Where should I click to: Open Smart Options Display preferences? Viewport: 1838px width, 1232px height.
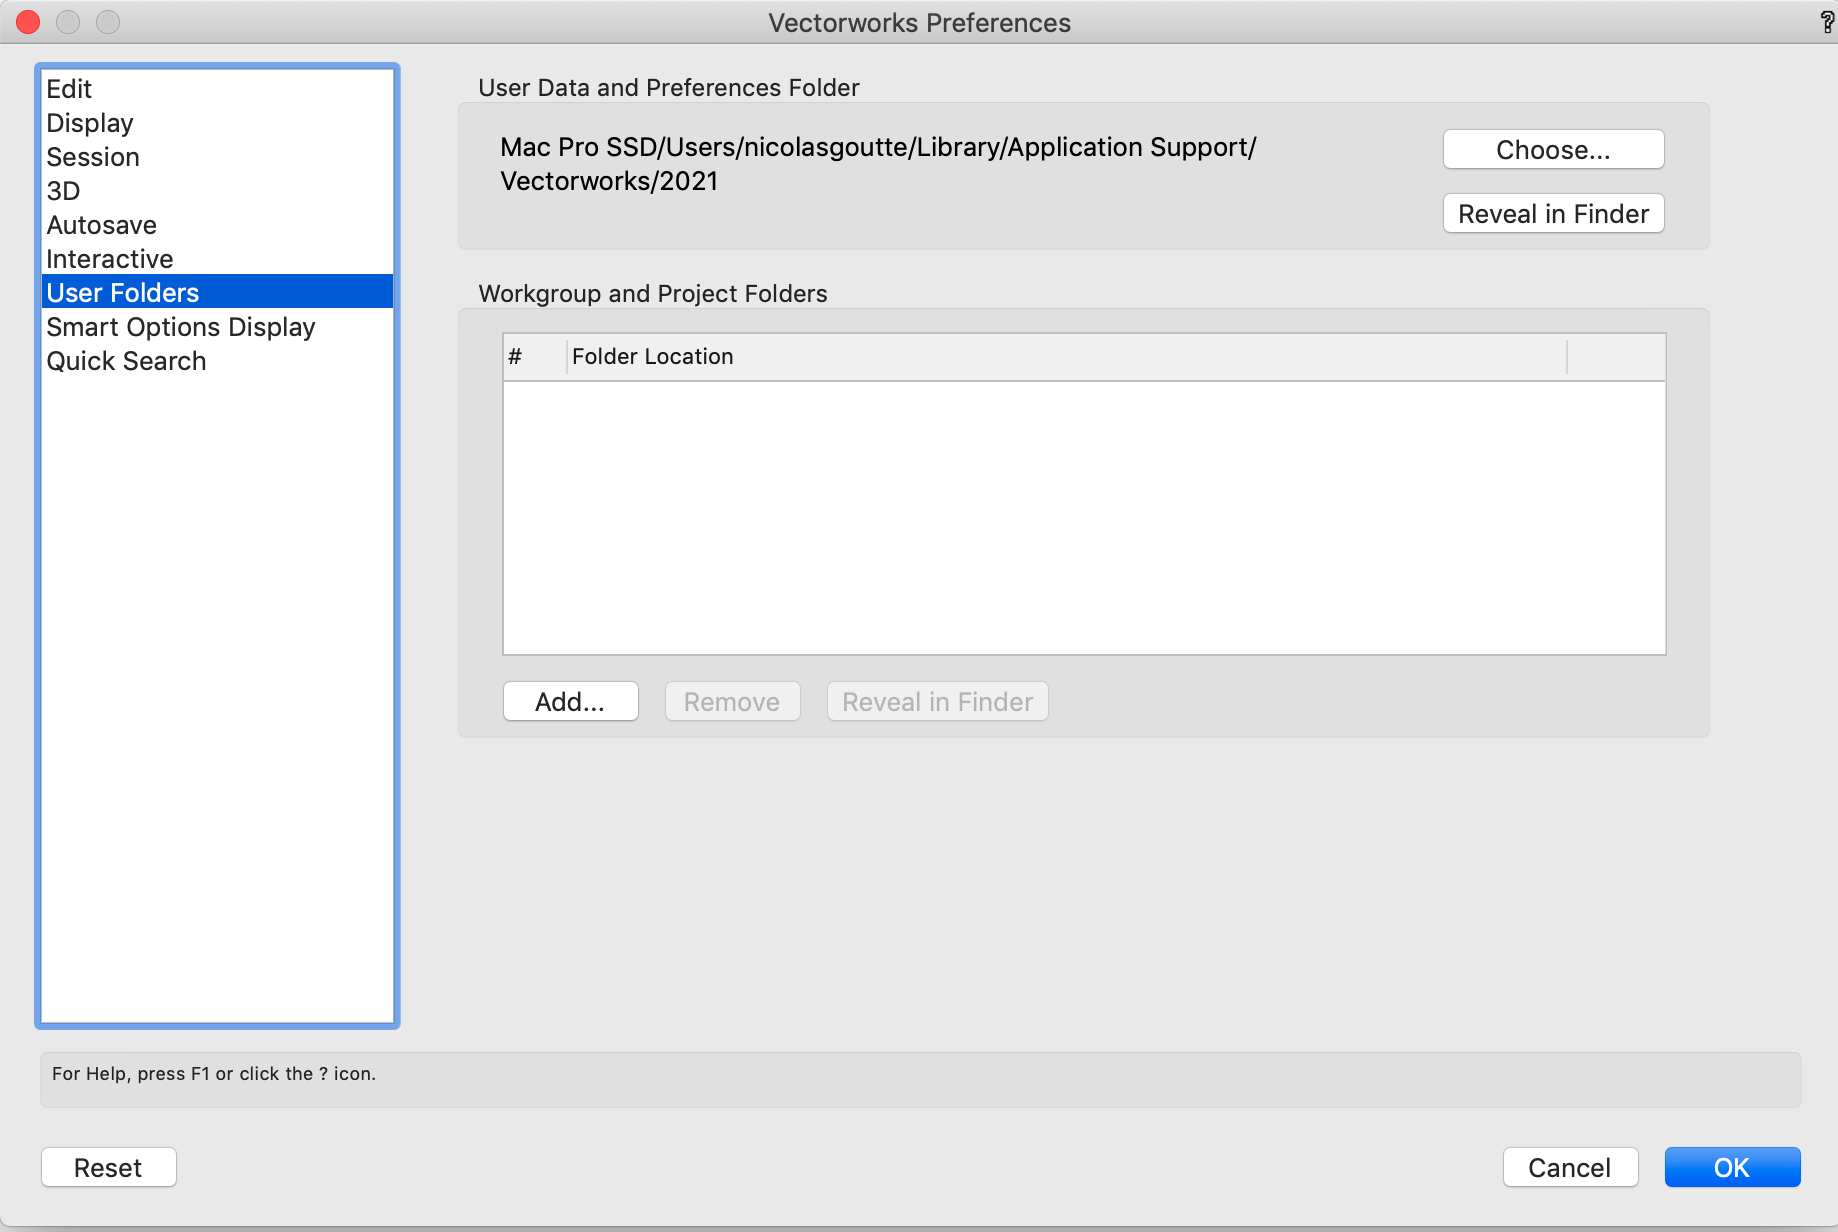pos(181,327)
